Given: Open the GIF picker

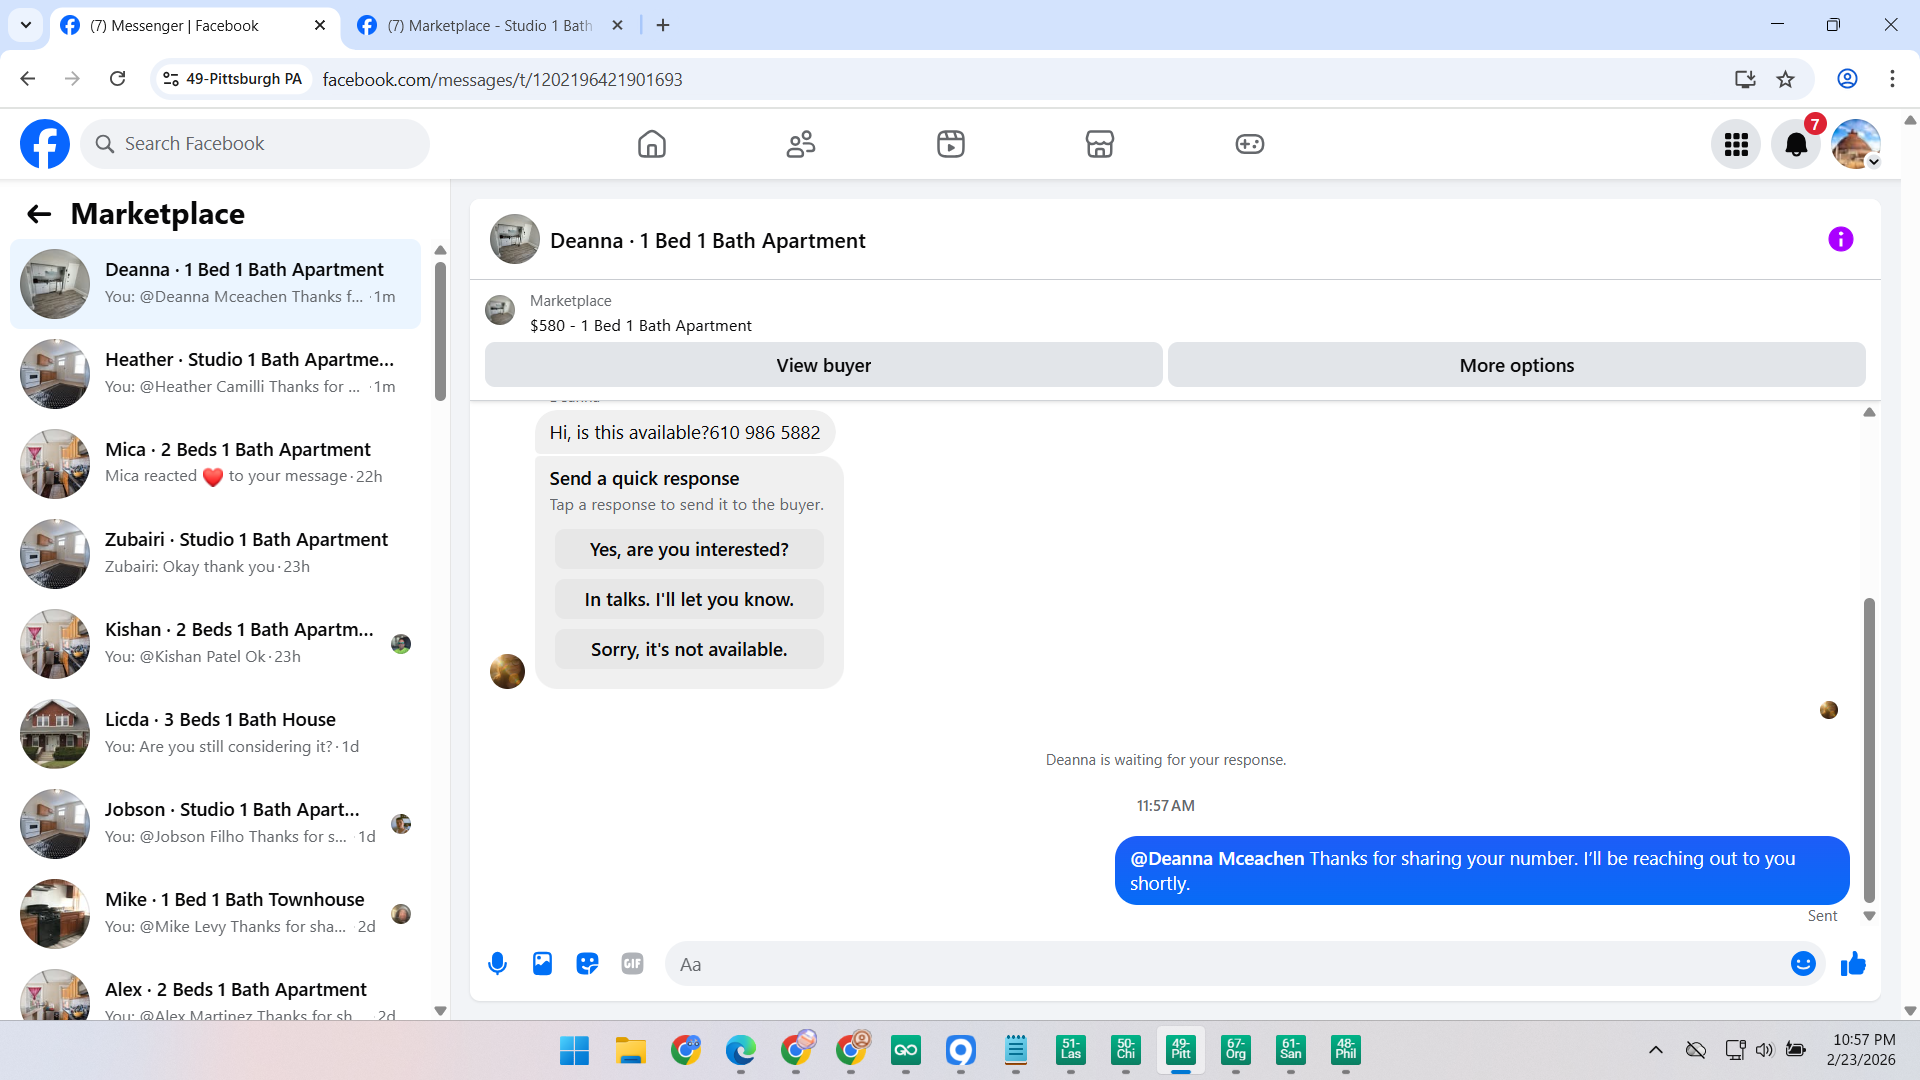Looking at the screenshot, I should coord(632,964).
